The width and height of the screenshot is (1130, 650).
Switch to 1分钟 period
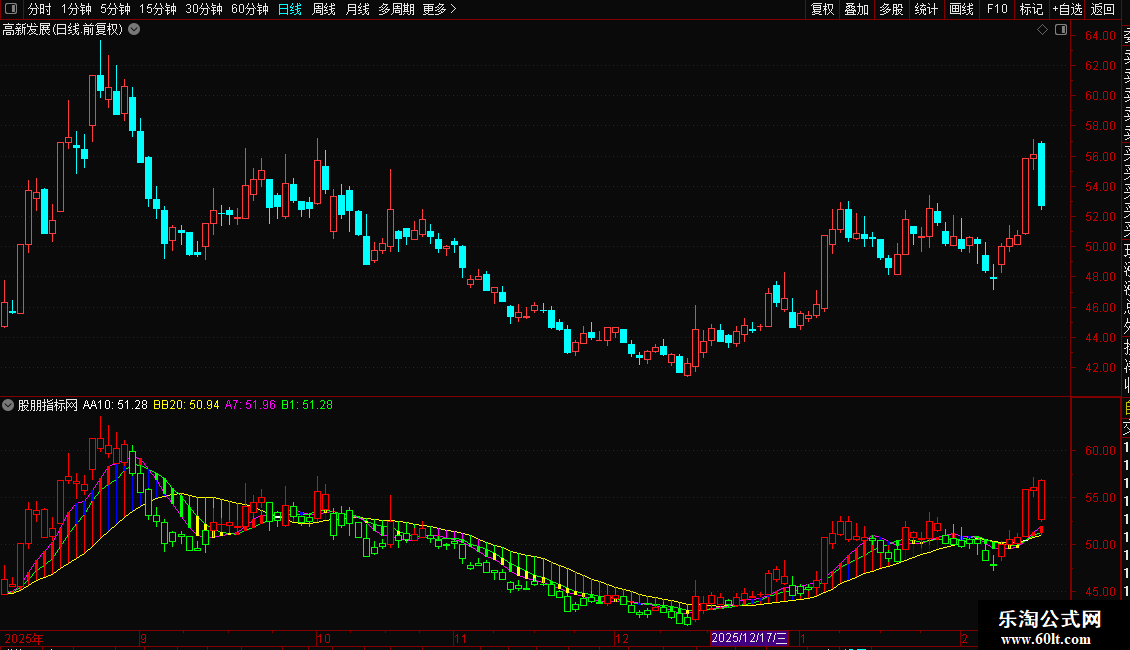click(x=76, y=9)
